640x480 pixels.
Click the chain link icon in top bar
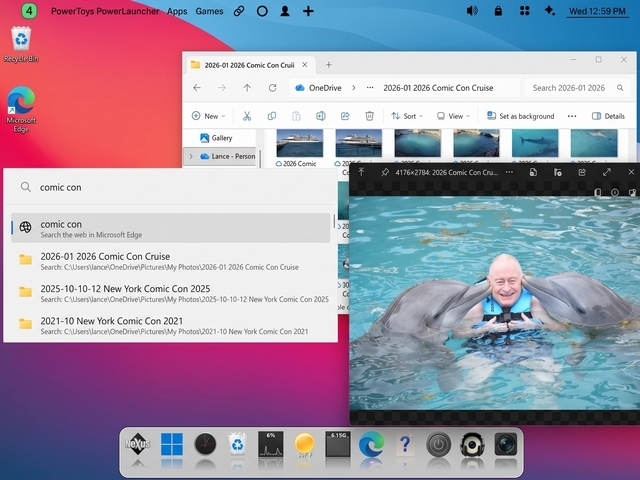pos(239,11)
